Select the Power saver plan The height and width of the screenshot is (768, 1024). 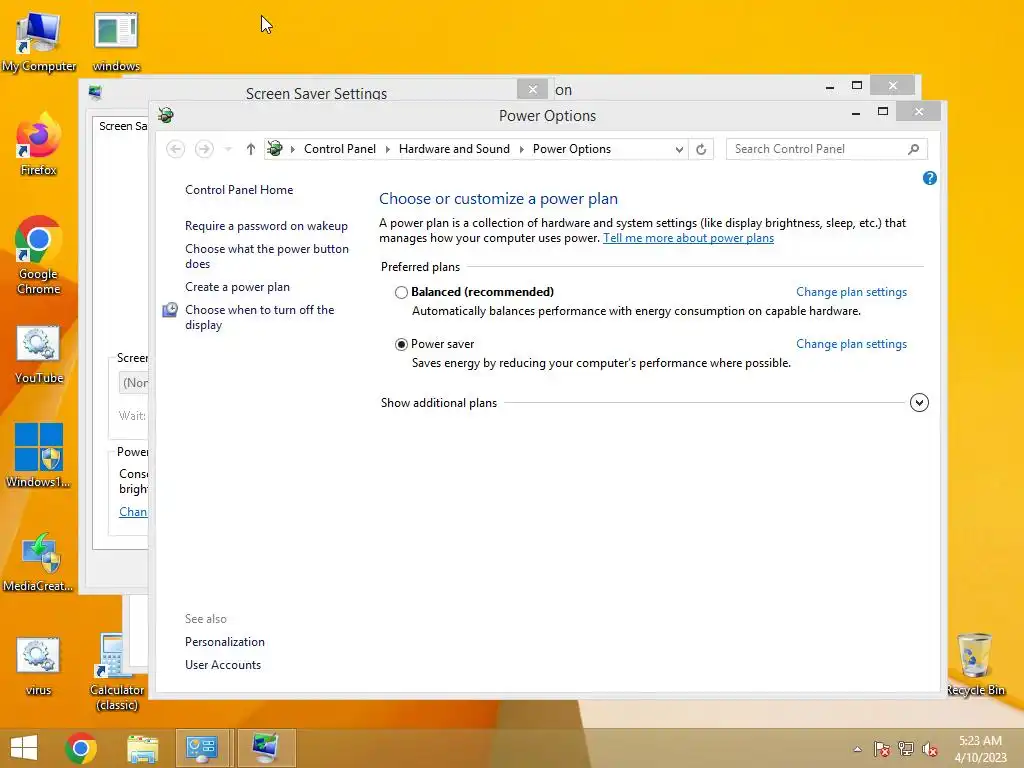[x=401, y=344]
